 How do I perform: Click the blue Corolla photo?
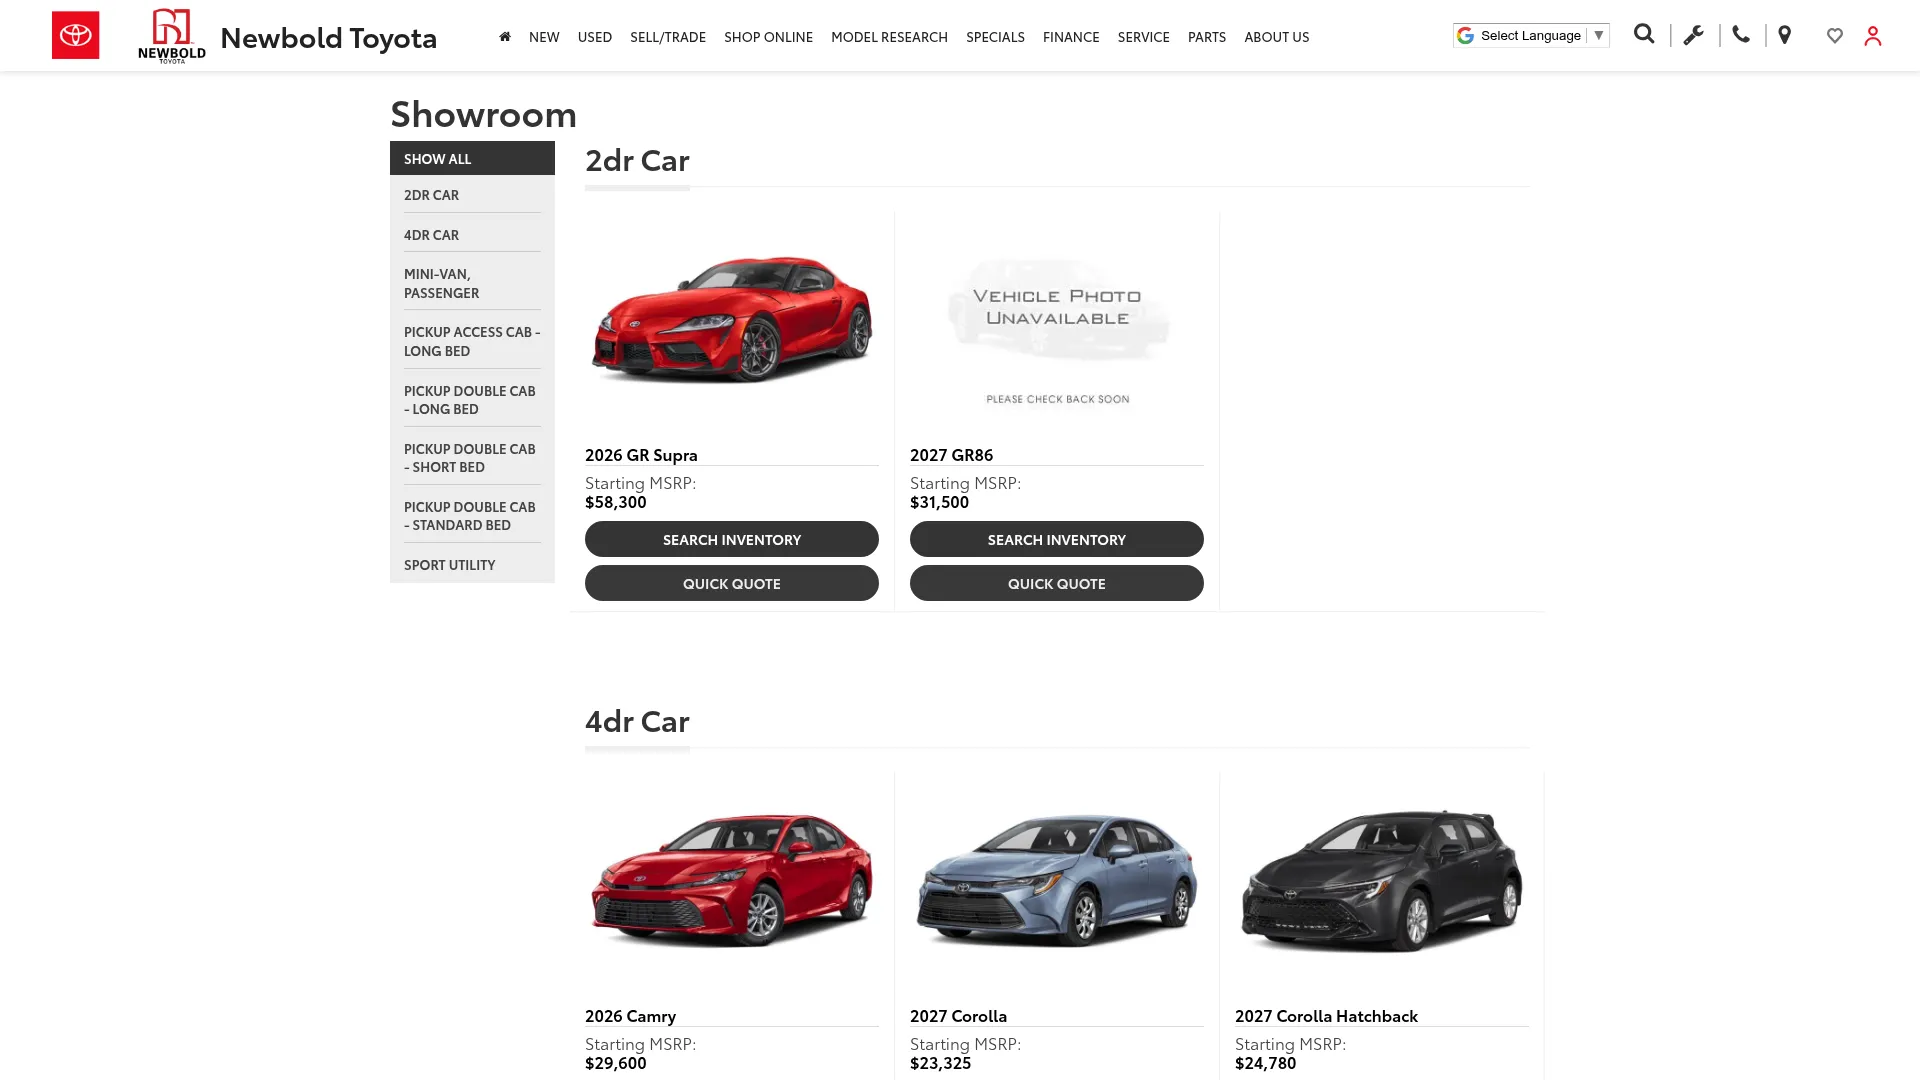(1057, 880)
